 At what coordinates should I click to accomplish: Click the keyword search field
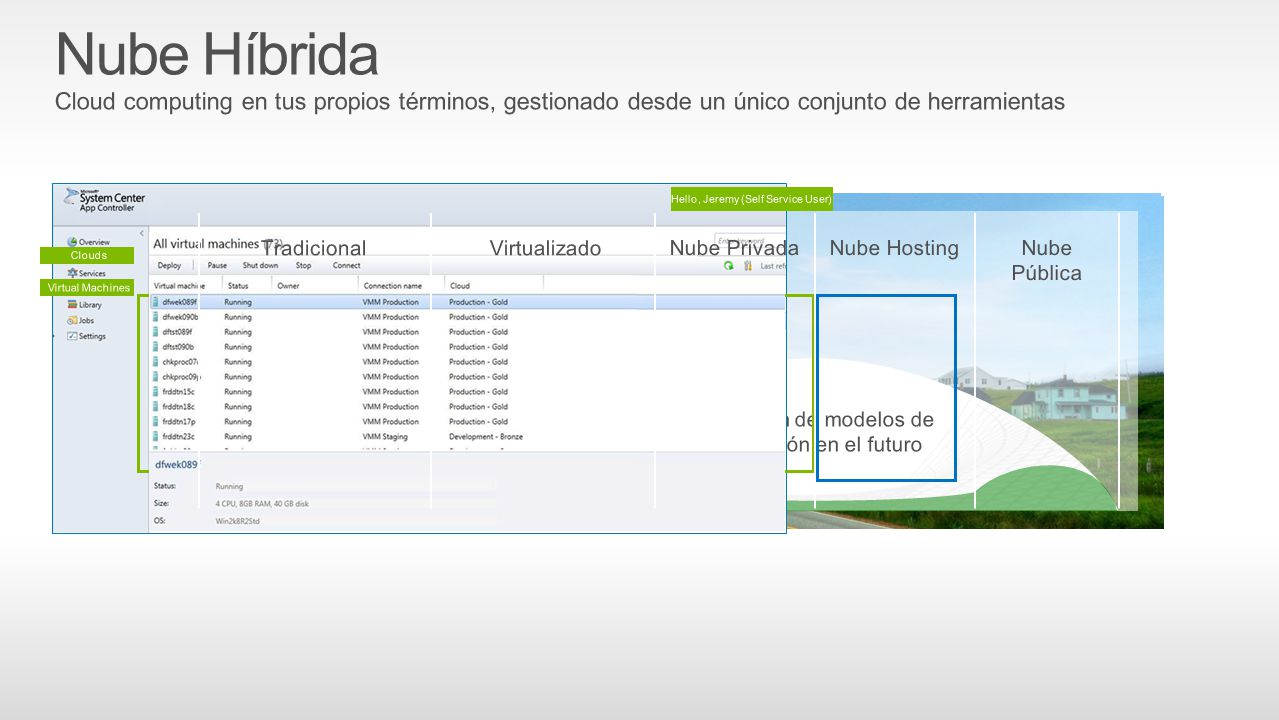tap(749, 241)
